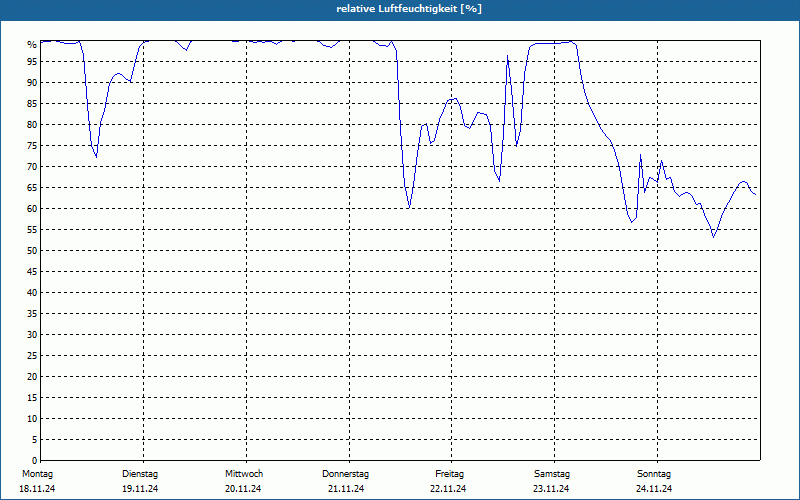Click the '24.11.24' date label
The height and width of the screenshot is (500, 800).
pos(654,489)
